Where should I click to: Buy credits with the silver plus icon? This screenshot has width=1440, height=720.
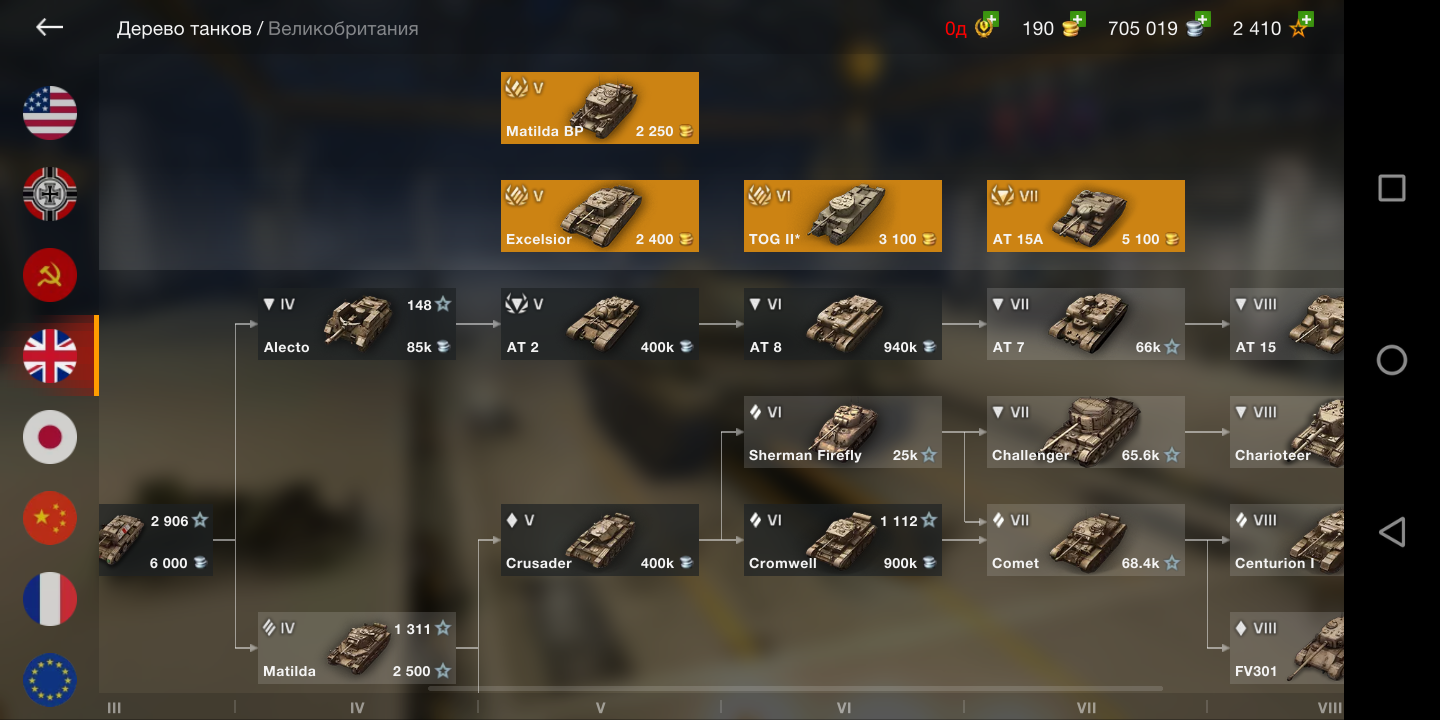coord(1198,26)
